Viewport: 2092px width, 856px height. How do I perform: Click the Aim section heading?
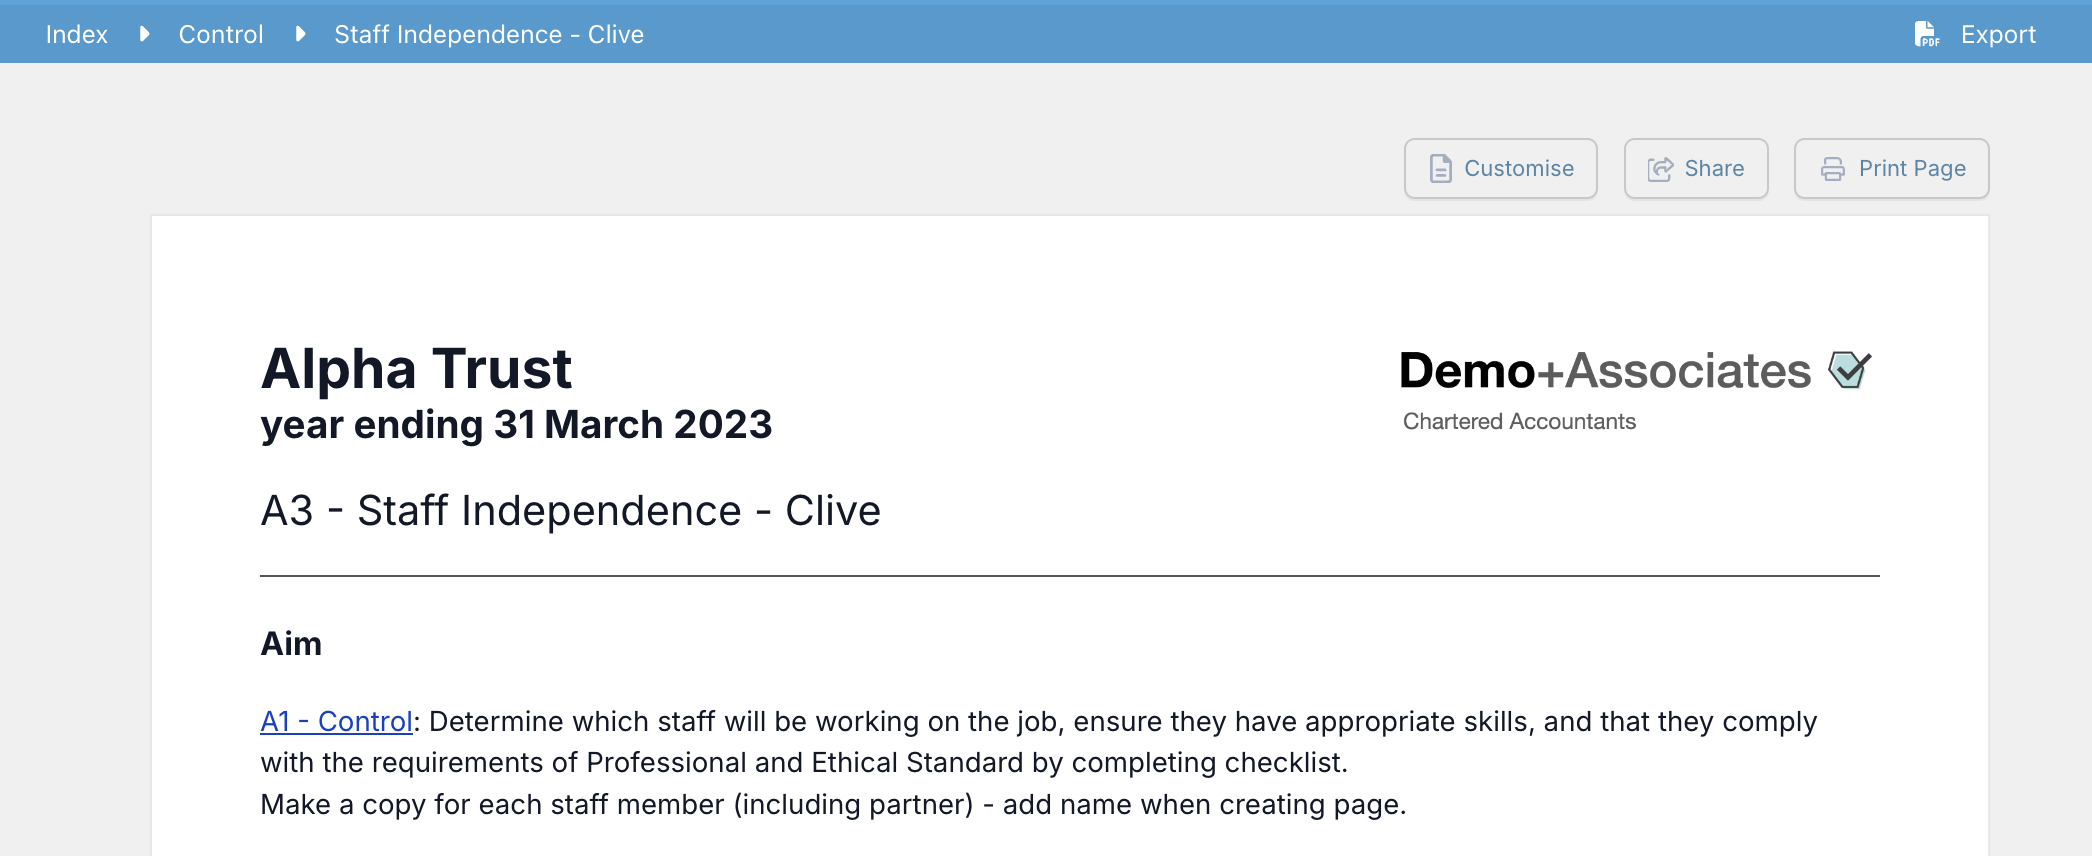291,644
